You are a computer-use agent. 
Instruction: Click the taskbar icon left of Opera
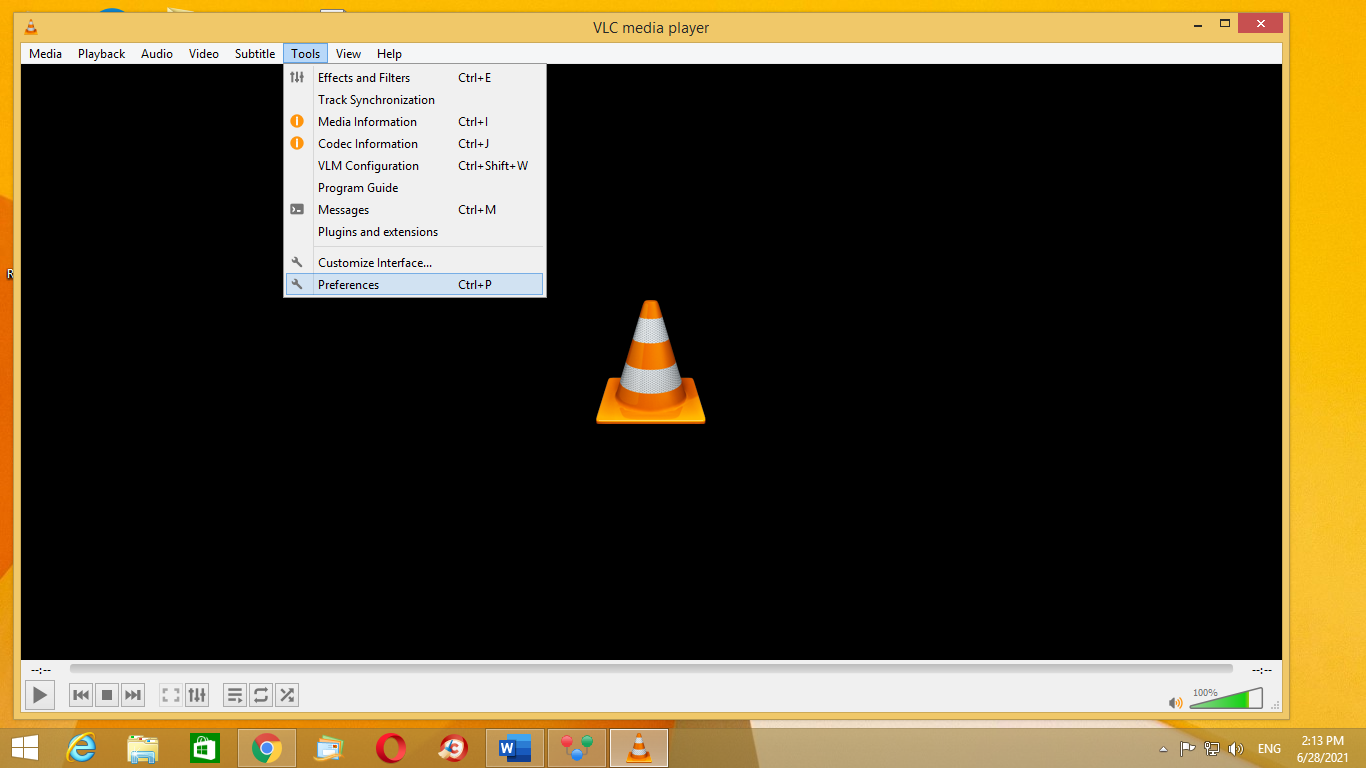click(x=329, y=748)
